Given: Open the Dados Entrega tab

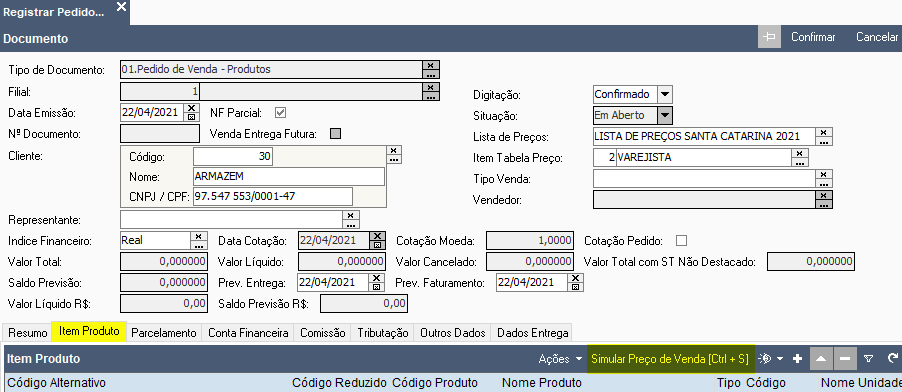Looking at the screenshot, I should [x=533, y=333].
